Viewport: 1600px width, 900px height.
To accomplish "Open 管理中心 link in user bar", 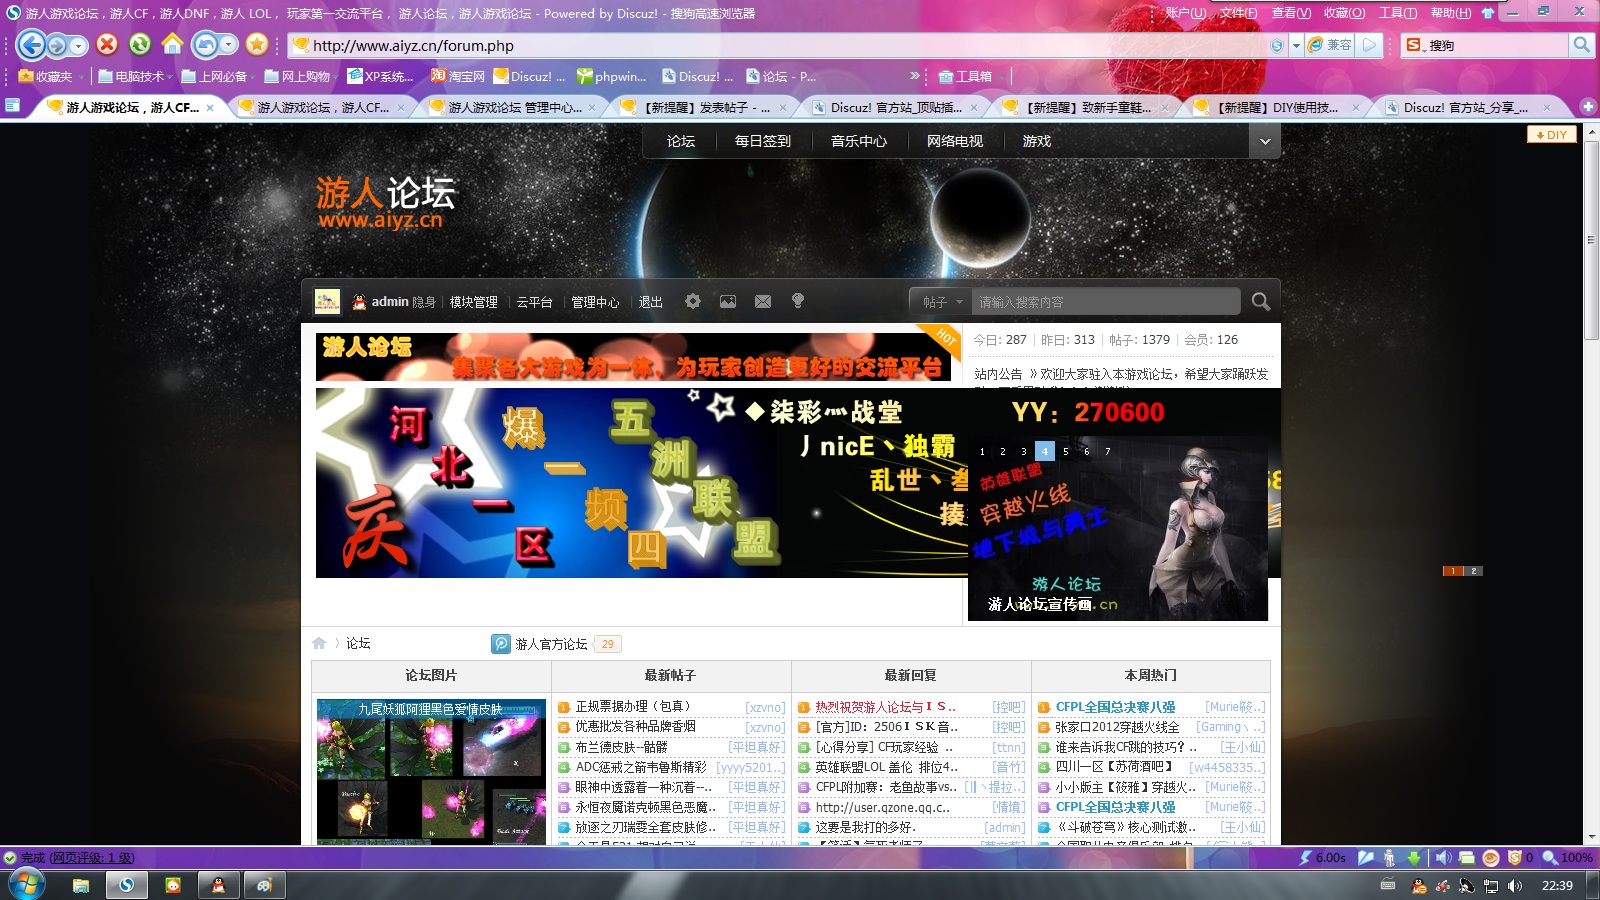I will tap(595, 302).
